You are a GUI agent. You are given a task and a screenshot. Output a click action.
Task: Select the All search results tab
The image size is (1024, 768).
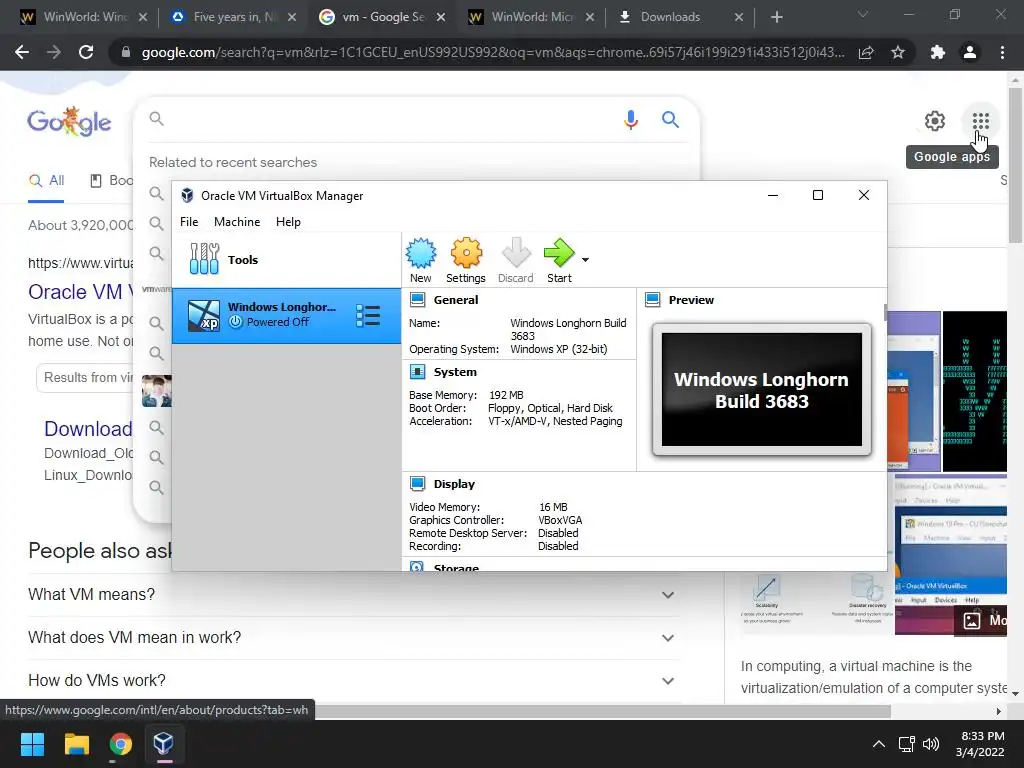(46, 181)
